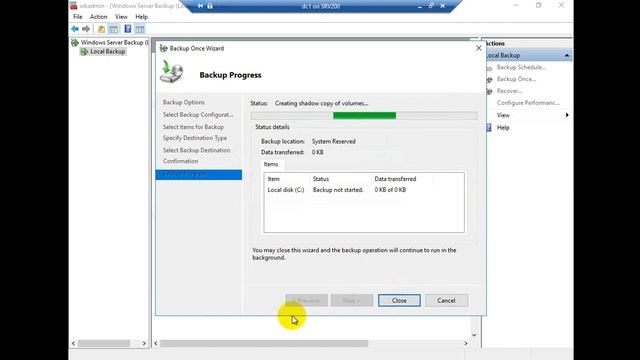
Task: Click Backup Schedule action in Actions pane
Action: click(521, 67)
